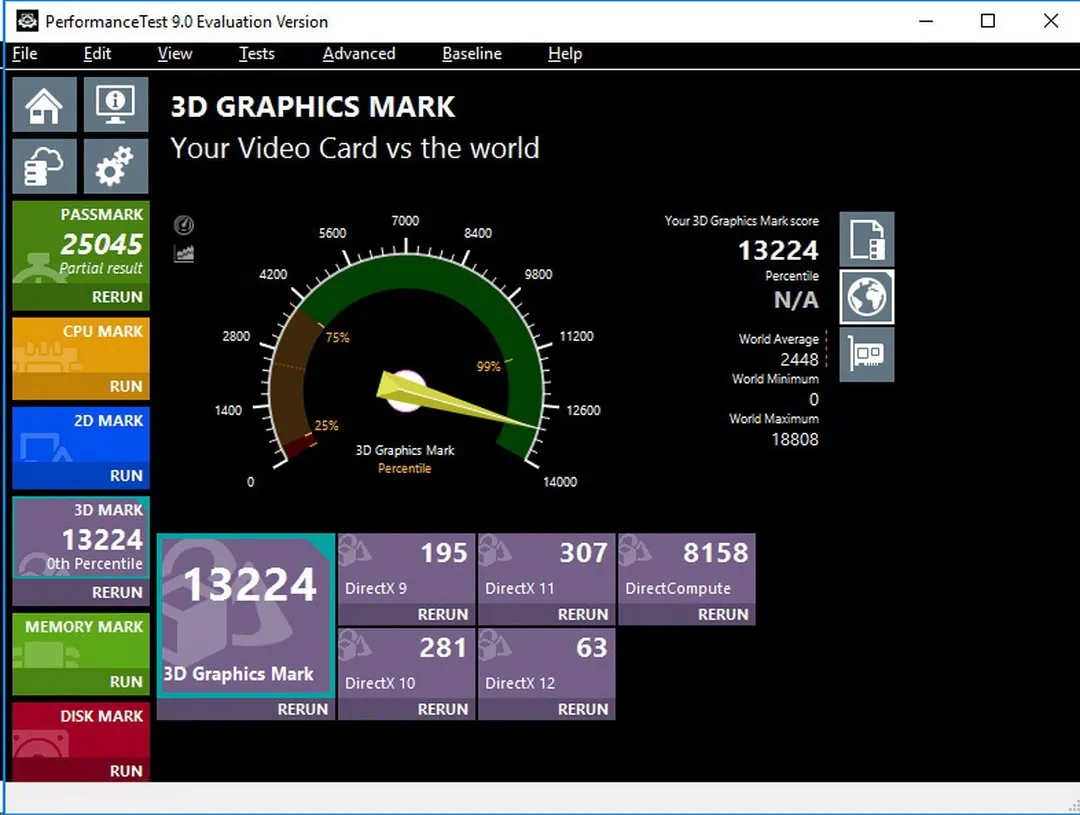
Task: Select the small chart view icon
Action: coord(183,254)
